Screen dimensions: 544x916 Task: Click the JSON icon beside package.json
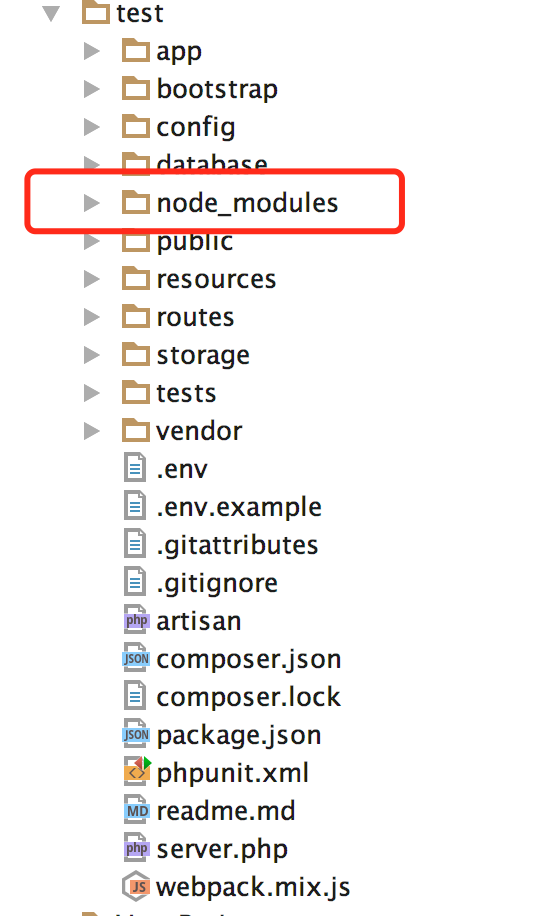pos(136,734)
